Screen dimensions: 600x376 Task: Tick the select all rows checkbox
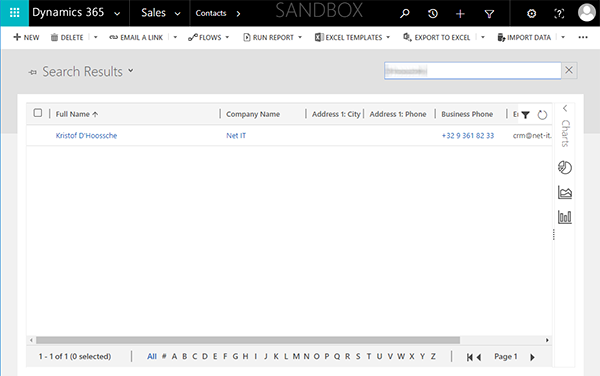click(38, 113)
